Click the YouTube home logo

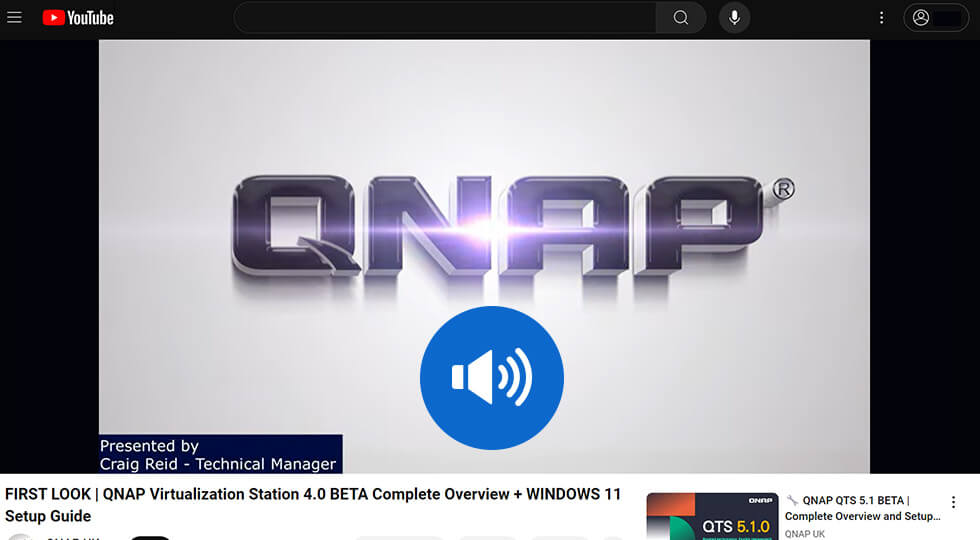pos(78,17)
